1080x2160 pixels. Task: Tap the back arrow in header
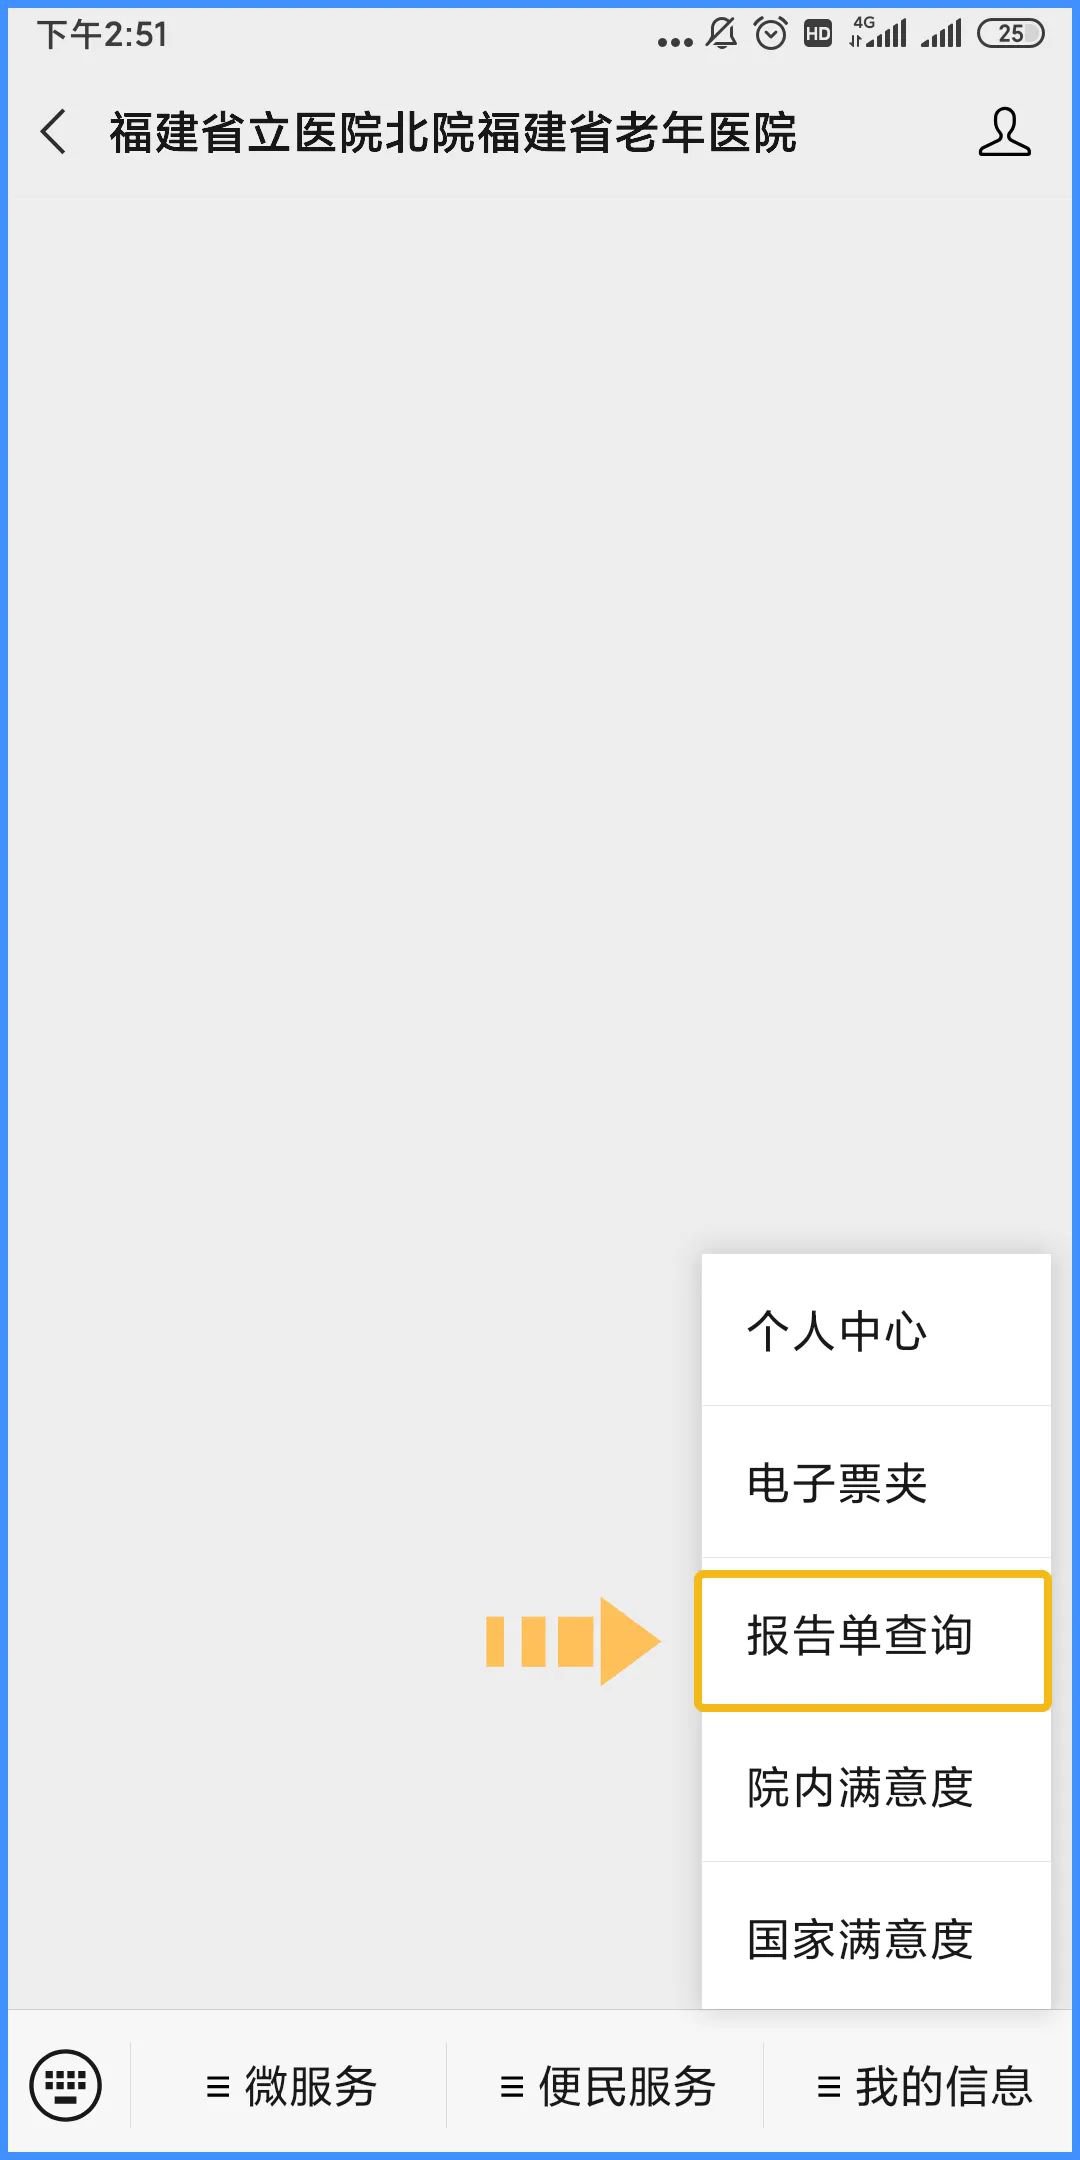click(x=54, y=132)
